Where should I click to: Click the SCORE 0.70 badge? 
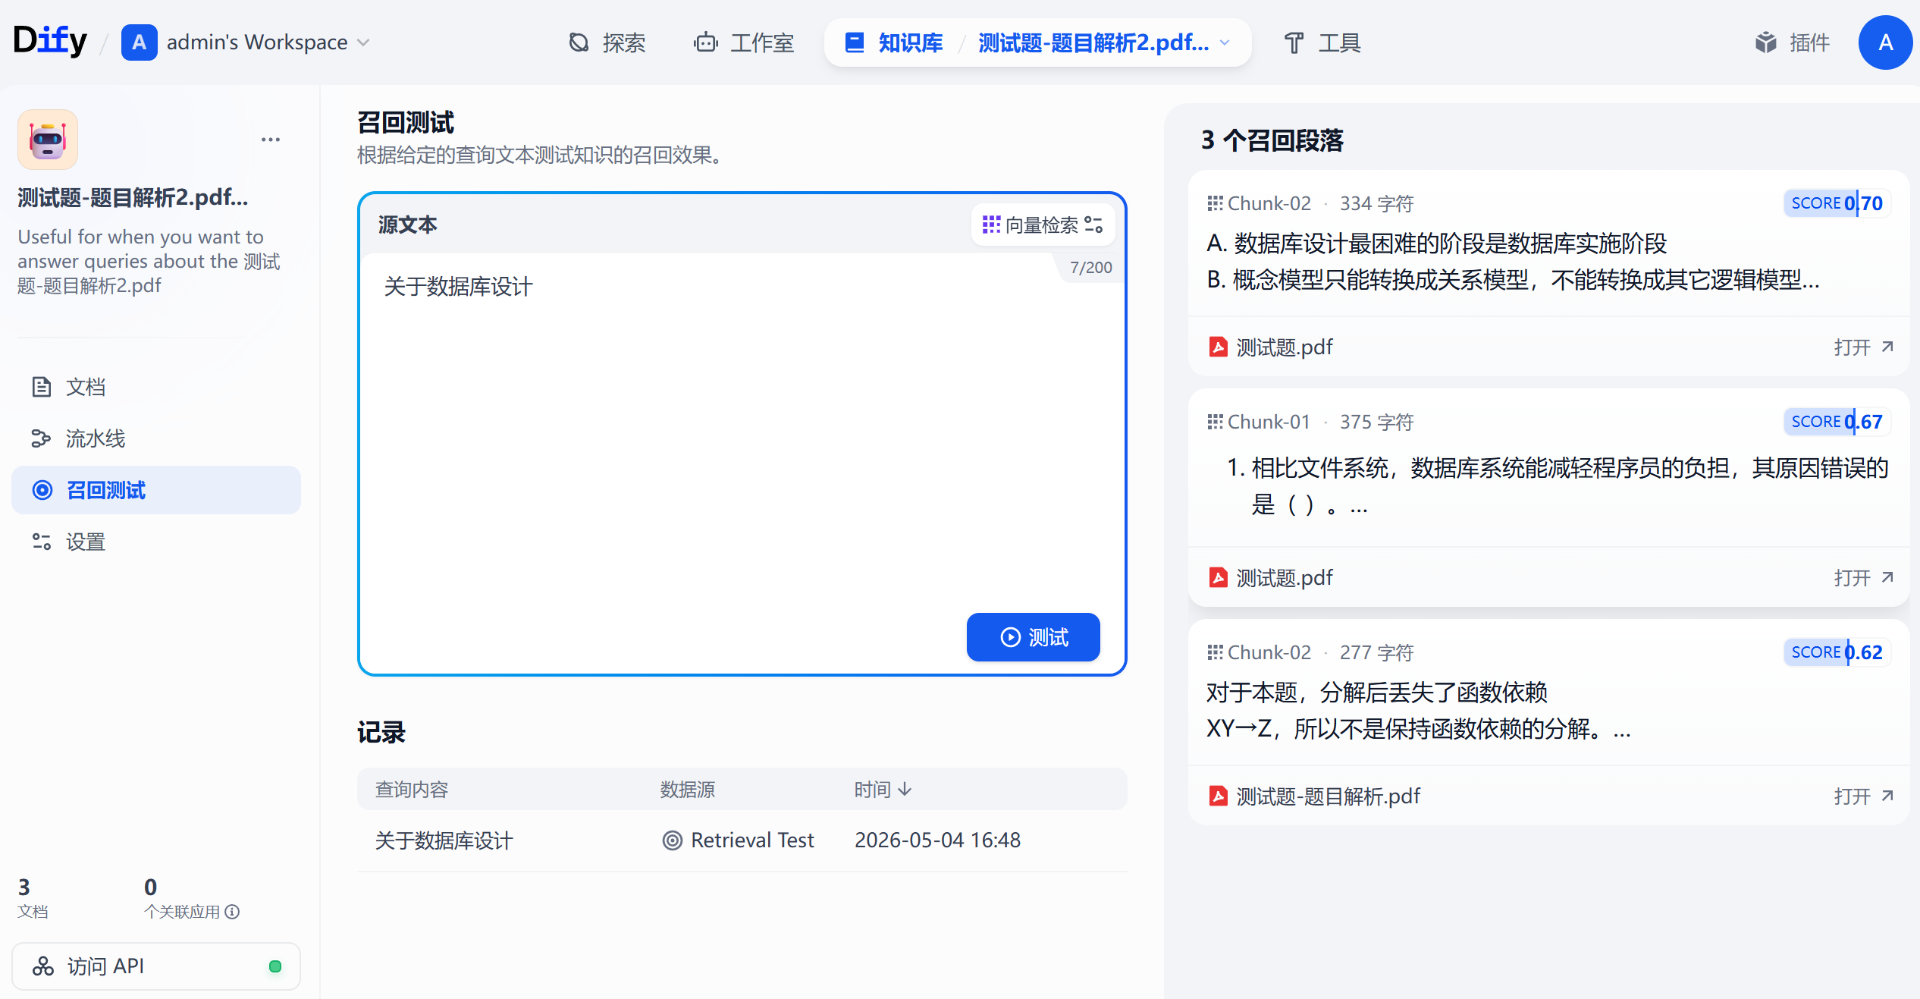(1836, 203)
